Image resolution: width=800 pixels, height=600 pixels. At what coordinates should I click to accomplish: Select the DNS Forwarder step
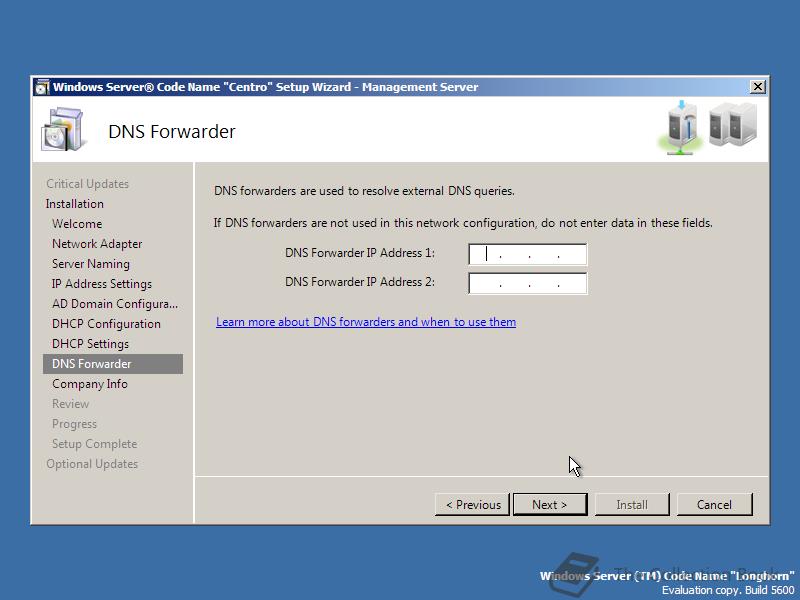(113, 364)
